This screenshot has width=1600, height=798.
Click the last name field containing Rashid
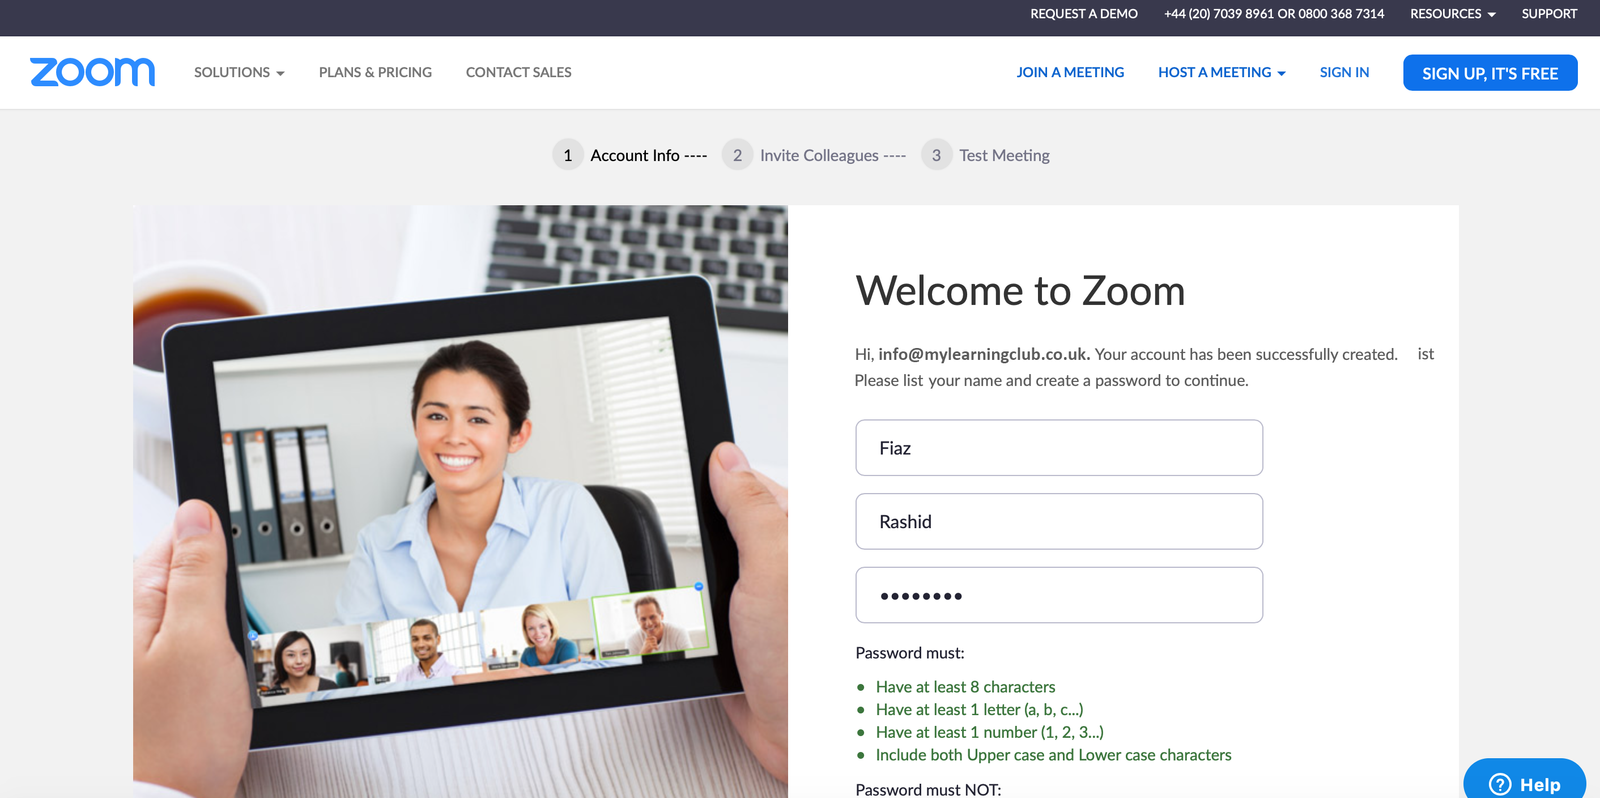1059,521
